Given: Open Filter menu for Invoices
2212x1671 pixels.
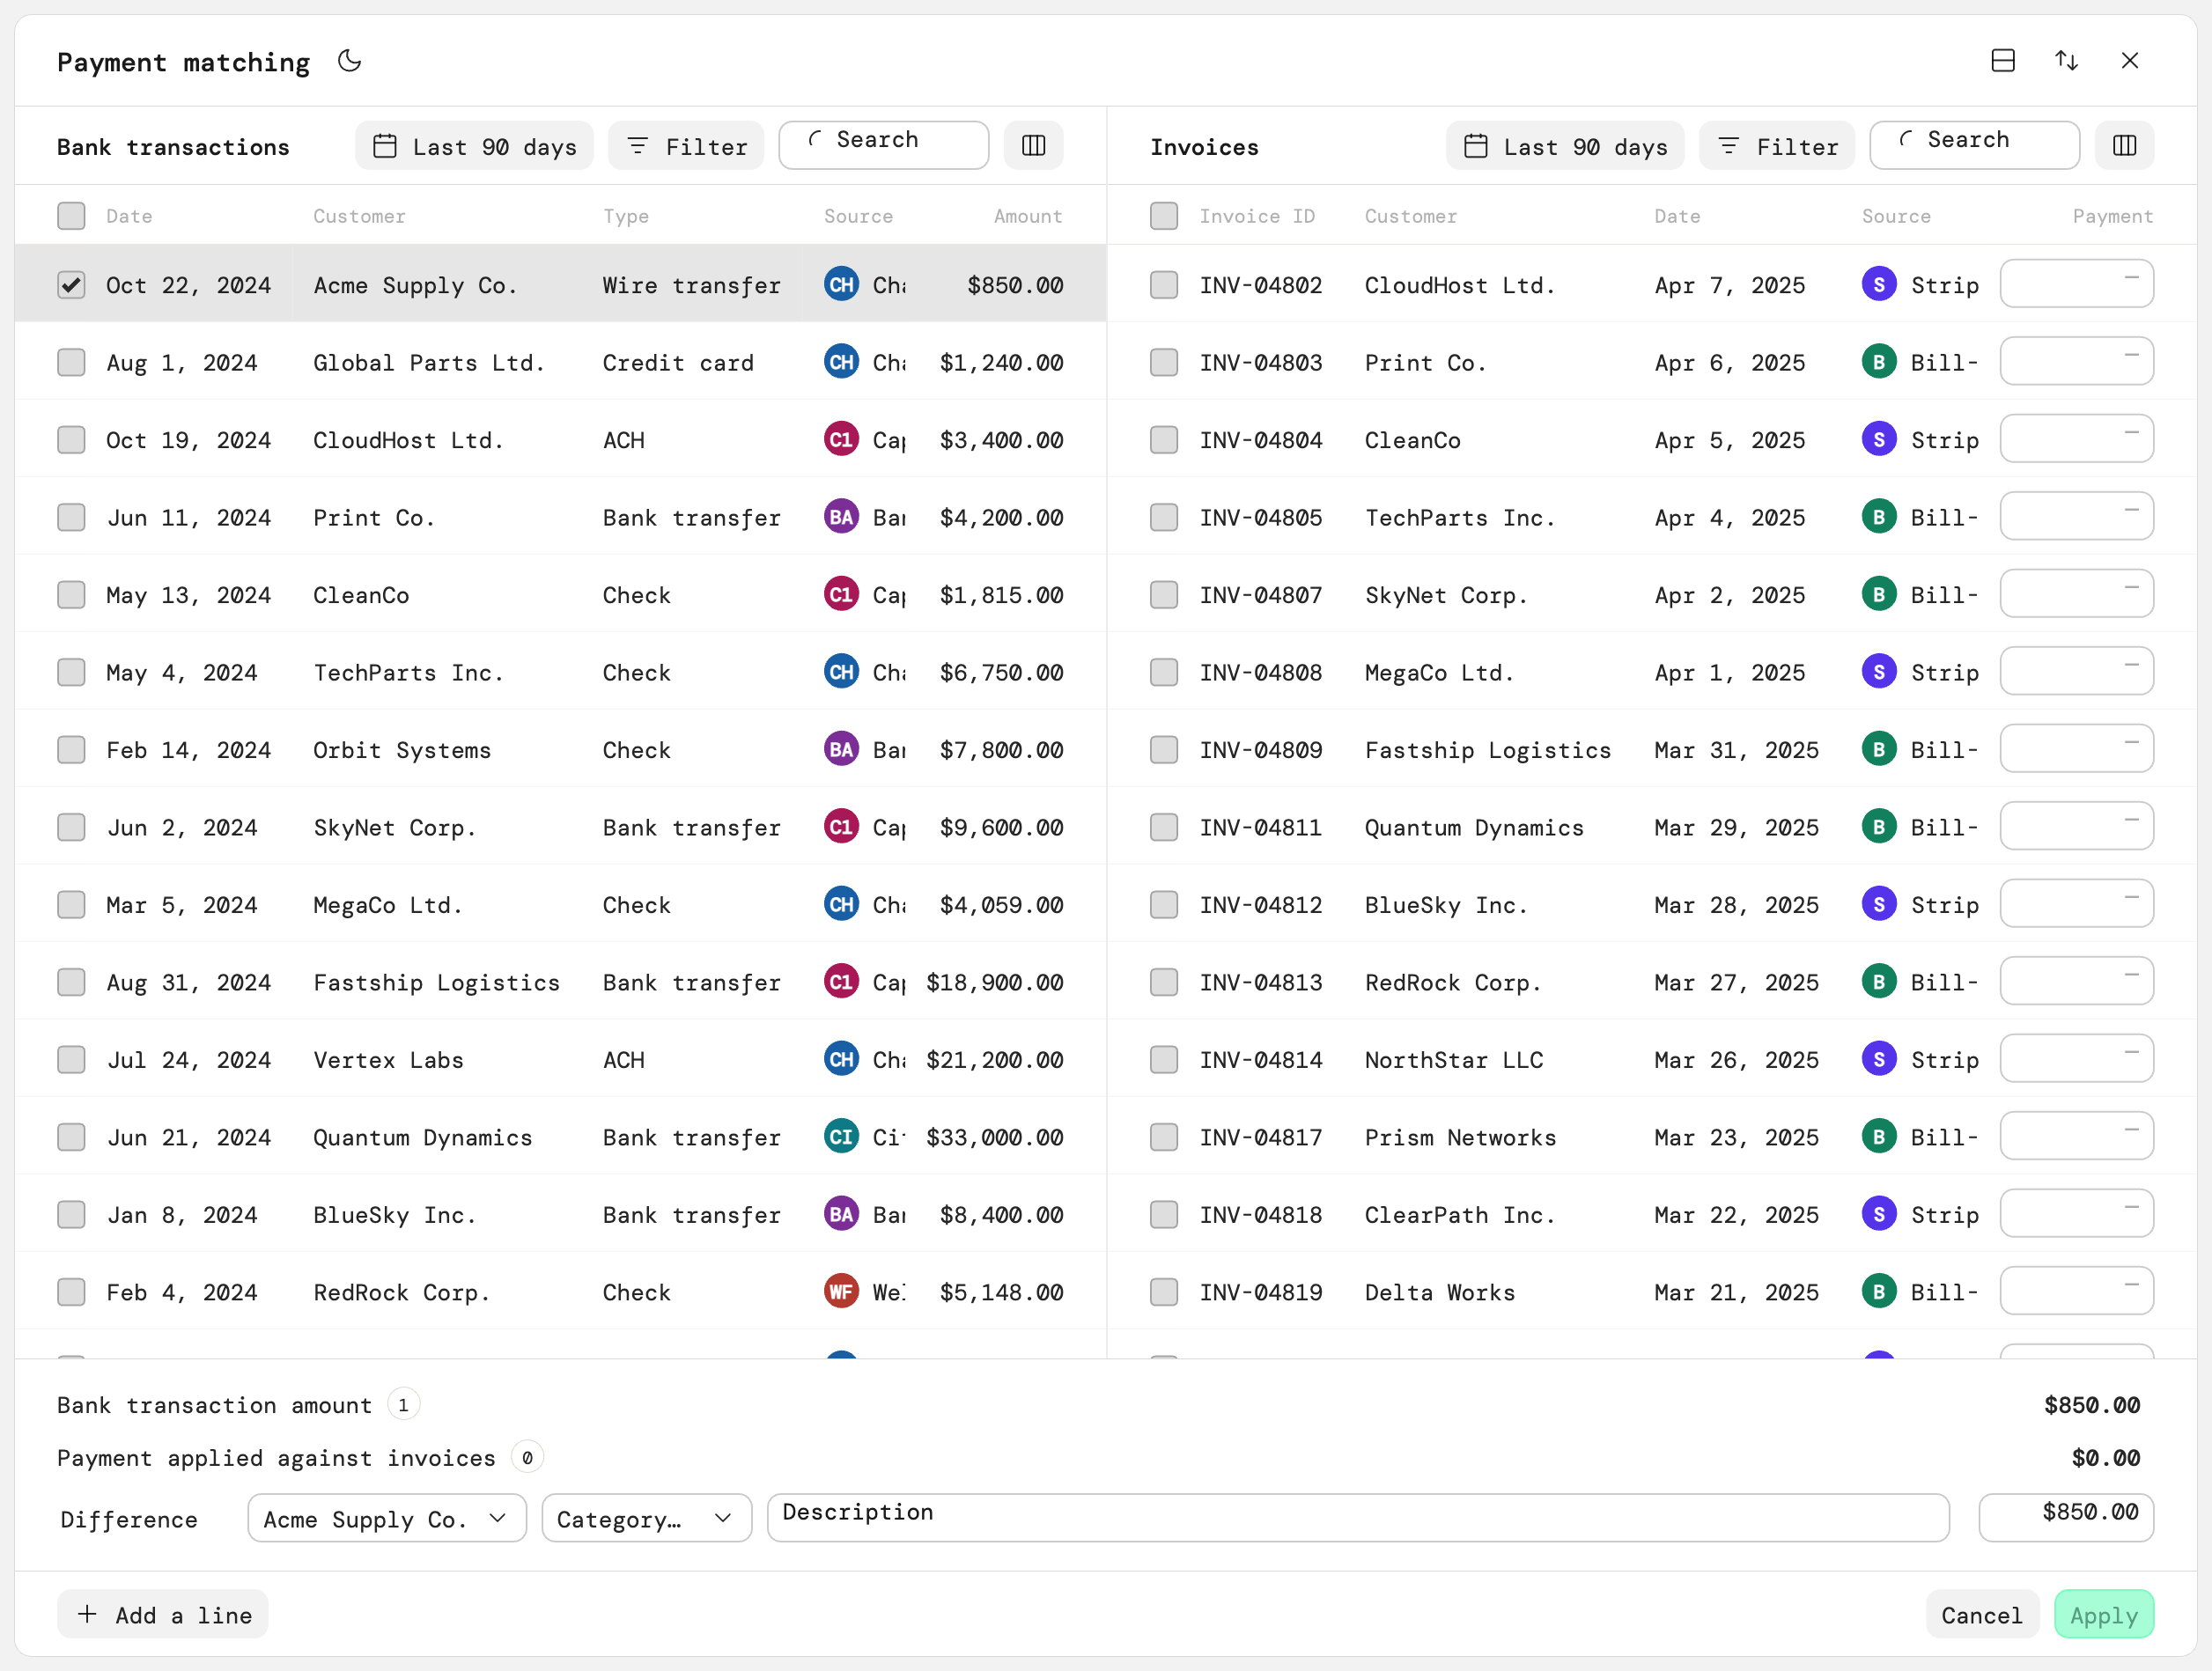Looking at the screenshot, I should (1777, 146).
